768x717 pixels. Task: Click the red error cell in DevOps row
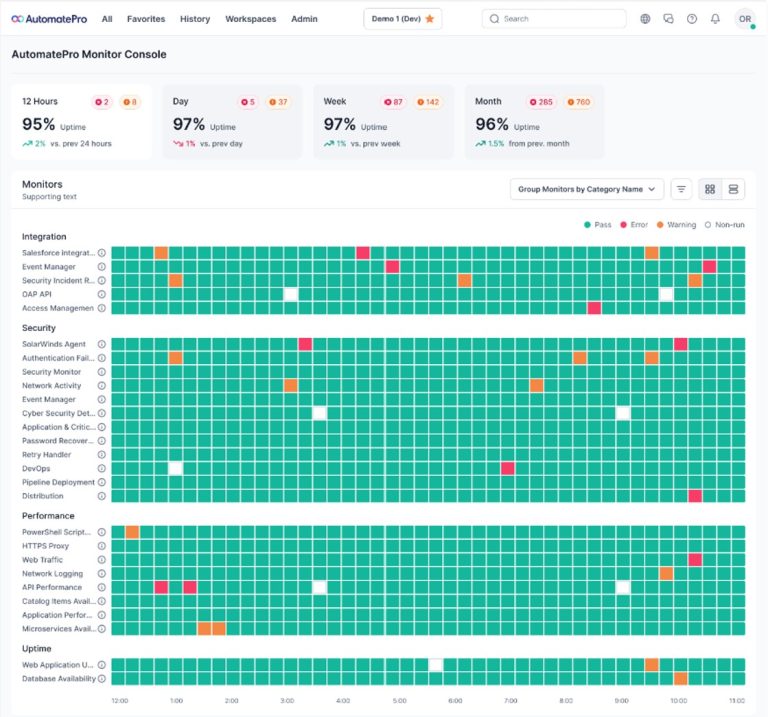(507, 468)
